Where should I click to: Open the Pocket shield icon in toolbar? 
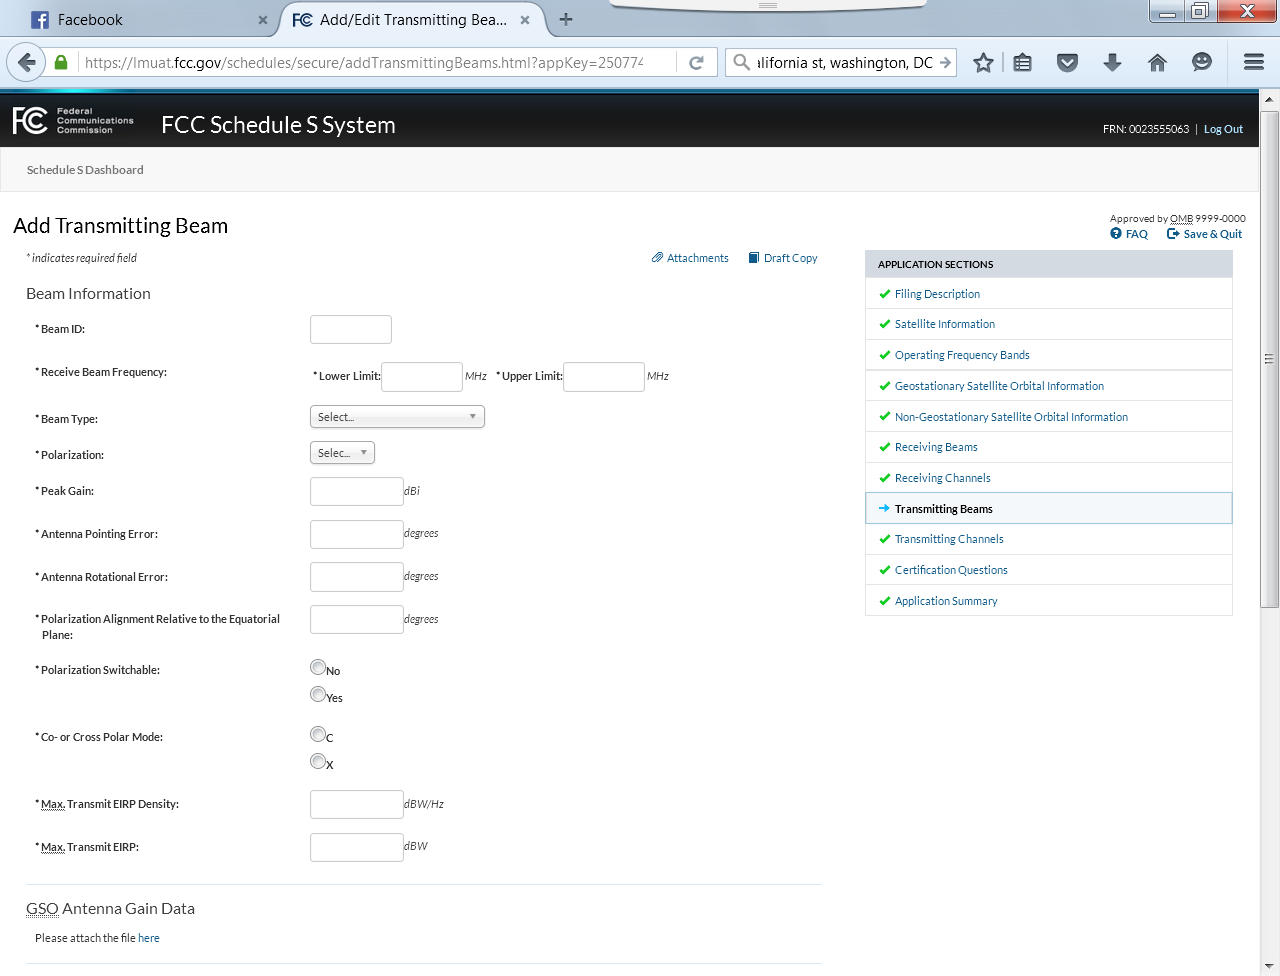[x=1067, y=62]
